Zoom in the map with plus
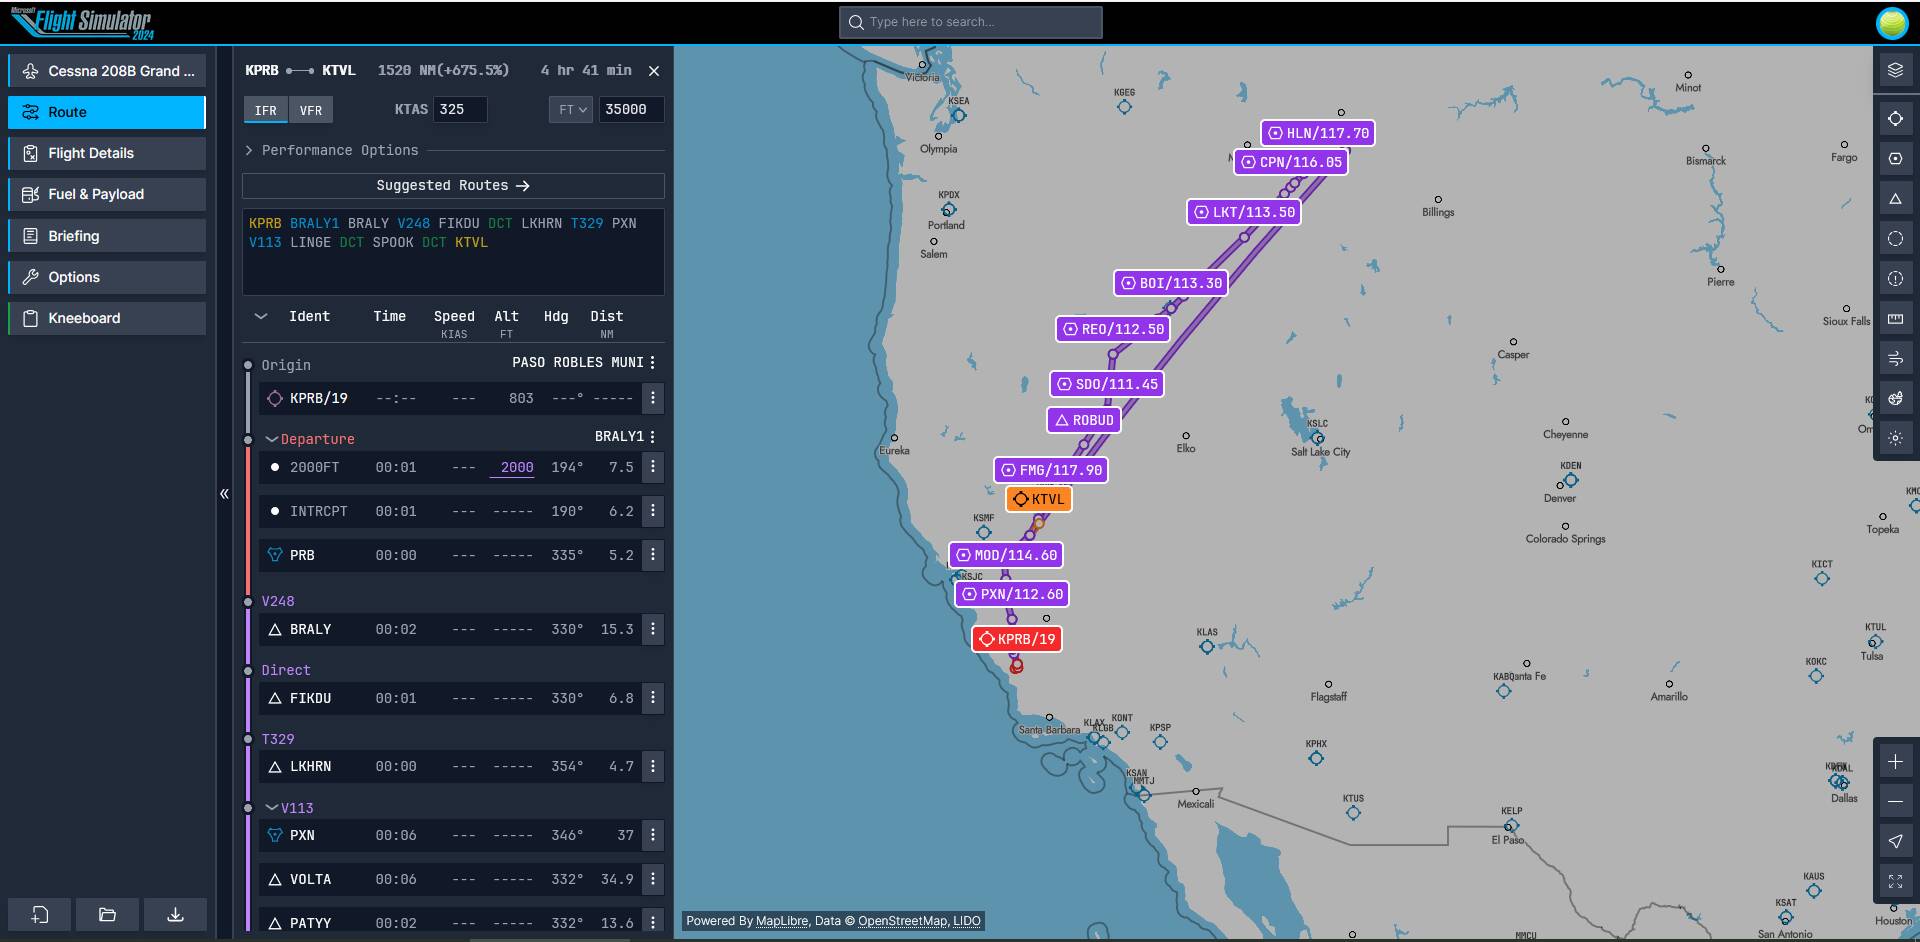Image resolution: width=1920 pixels, height=942 pixels. tap(1895, 762)
